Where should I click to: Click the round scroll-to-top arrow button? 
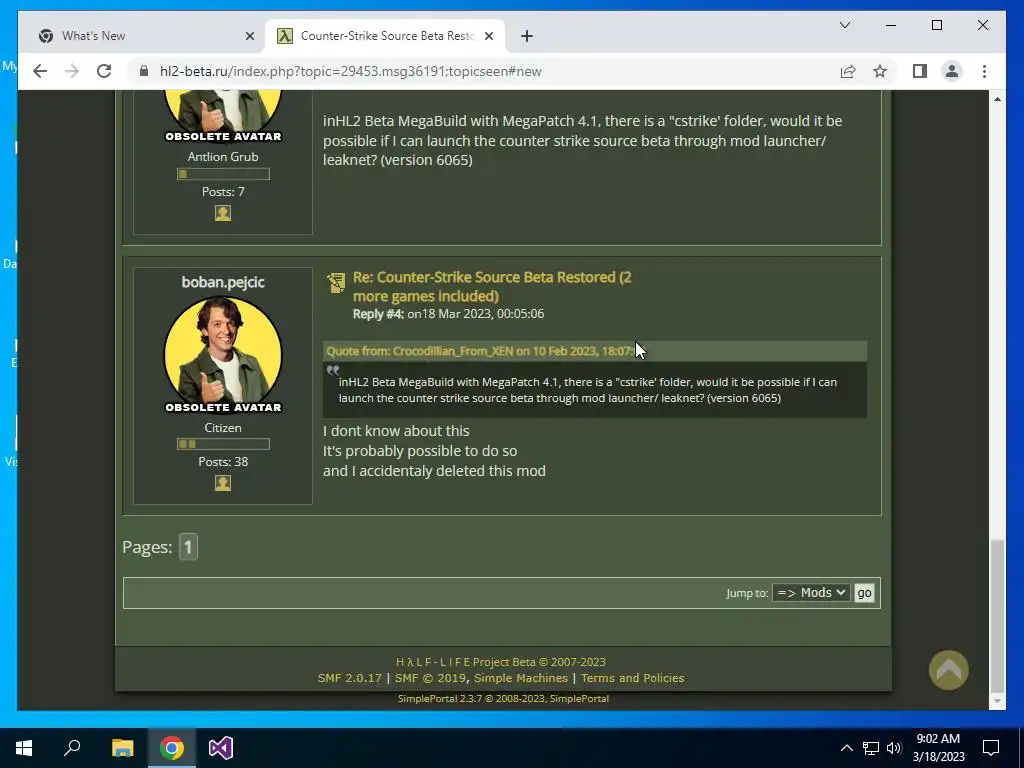click(948, 670)
